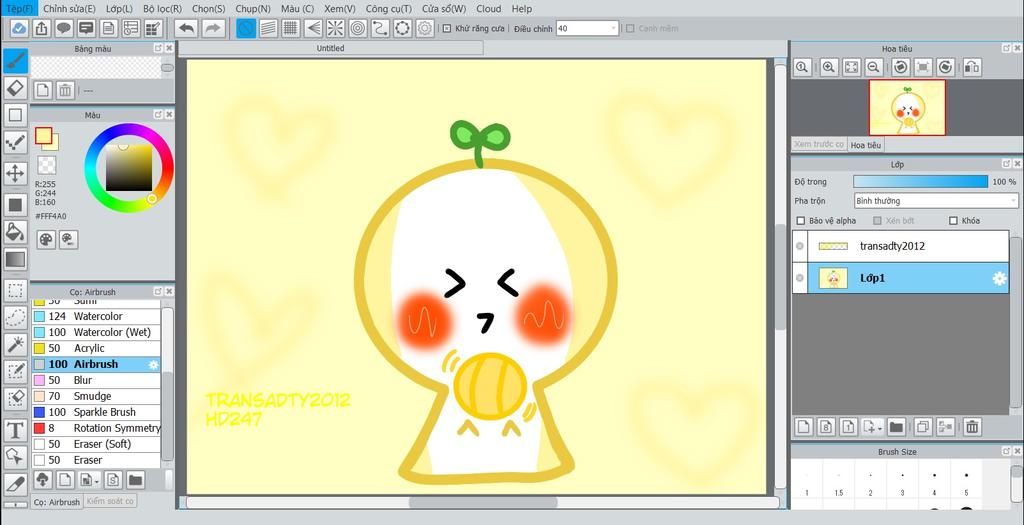Activate the Magic Wand tool
The image size is (1024, 525).
[x=16, y=344]
